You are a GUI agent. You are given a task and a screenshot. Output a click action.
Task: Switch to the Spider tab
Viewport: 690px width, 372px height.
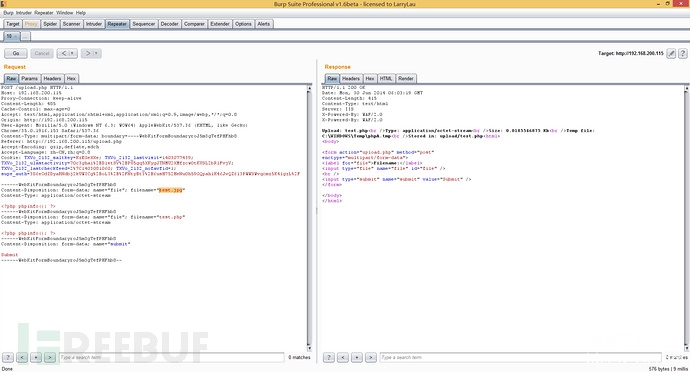[x=50, y=24]
